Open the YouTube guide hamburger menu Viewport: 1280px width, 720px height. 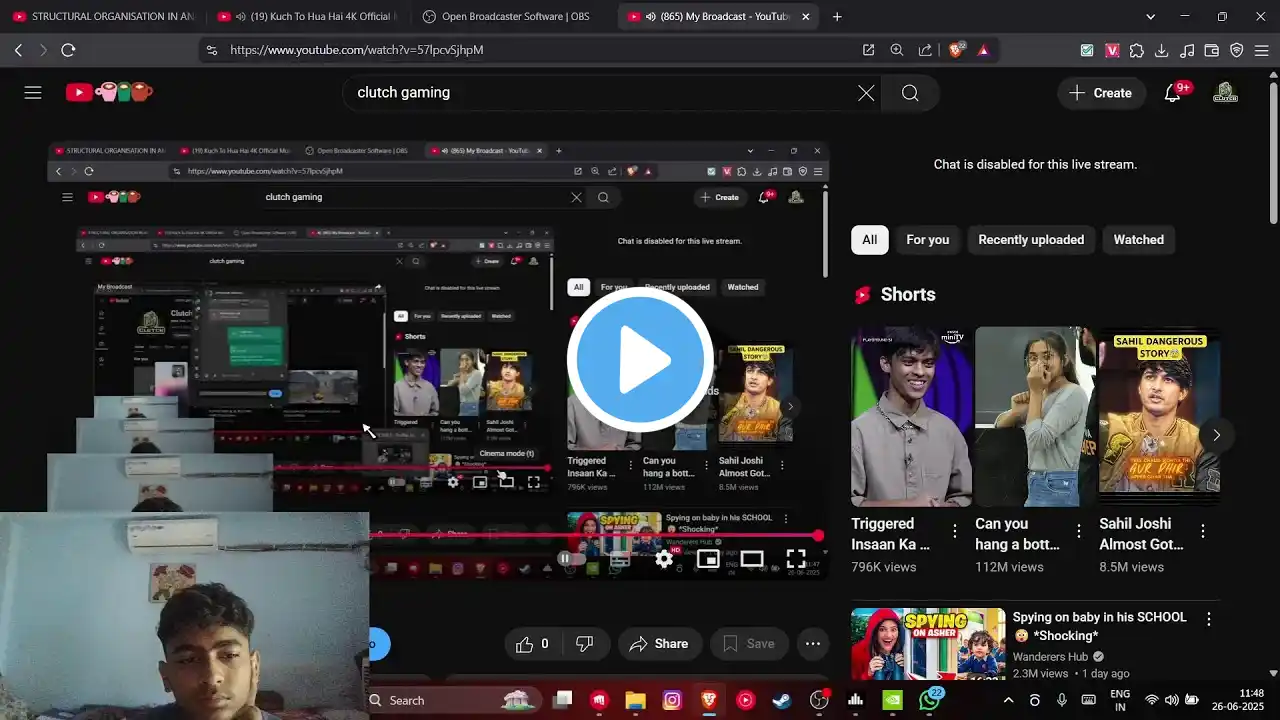pyautogui.click(x=33, y=93)
